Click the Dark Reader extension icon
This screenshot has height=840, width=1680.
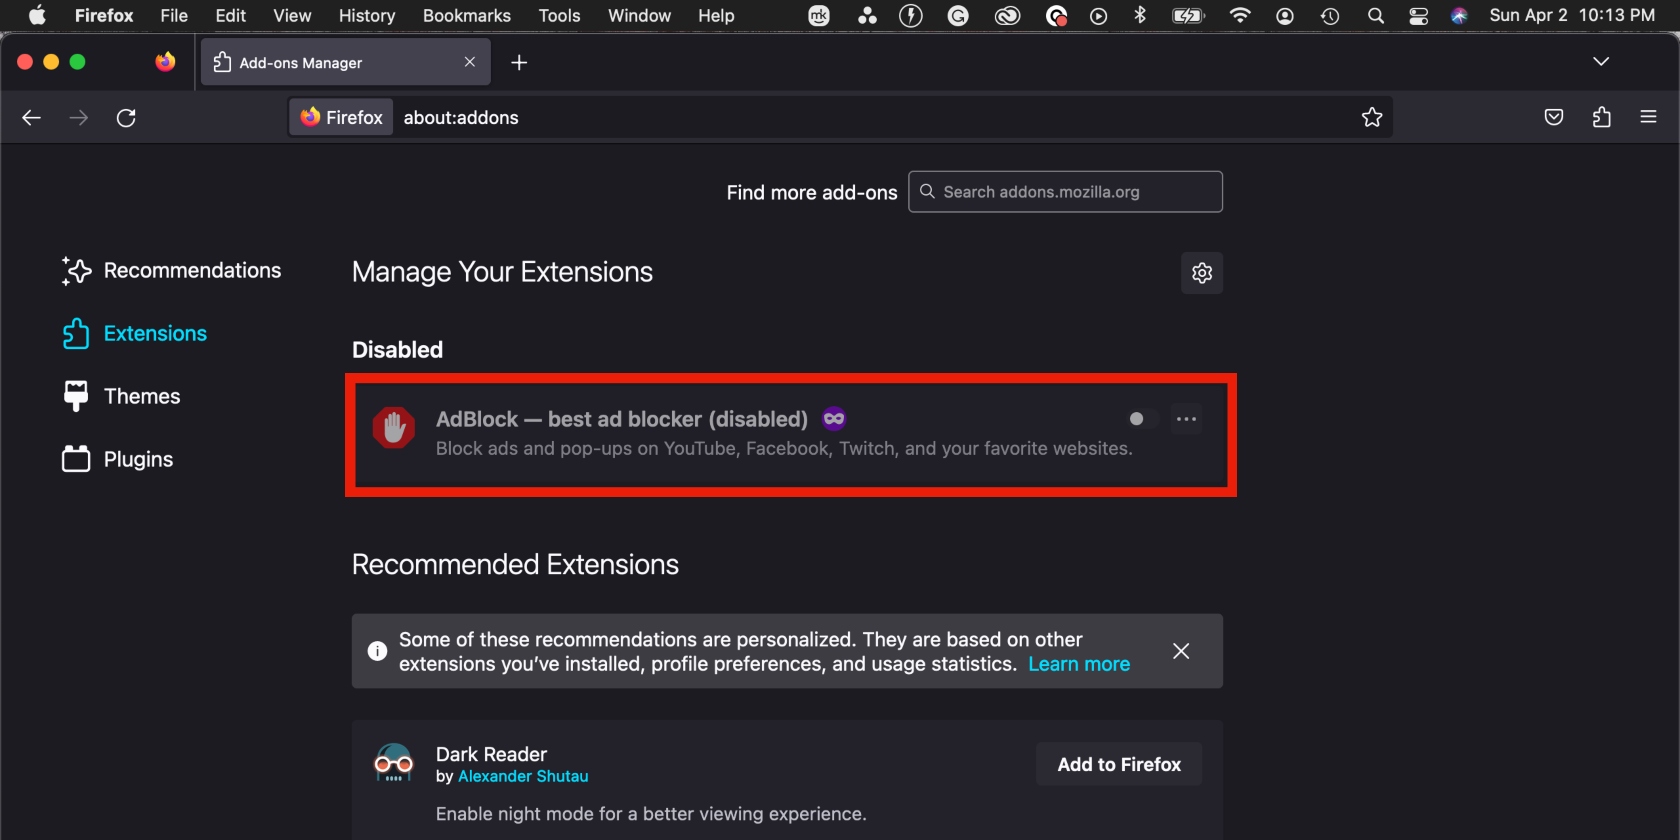pyautogui.click(x=394, y=764)
